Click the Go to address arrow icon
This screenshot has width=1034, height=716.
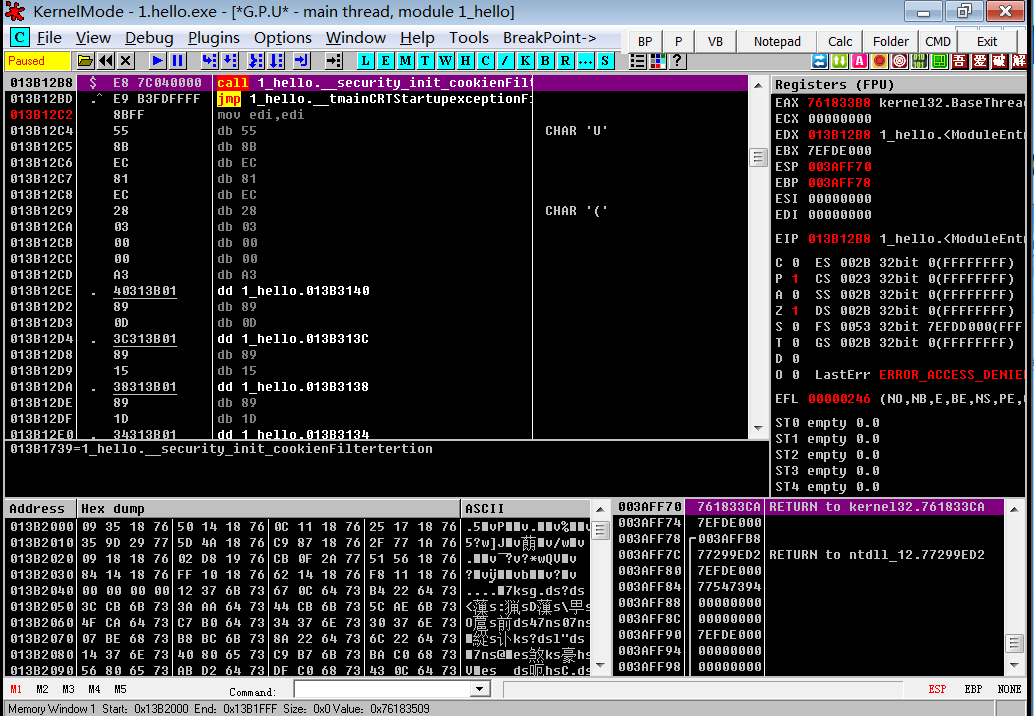click(x=334, y=61)
